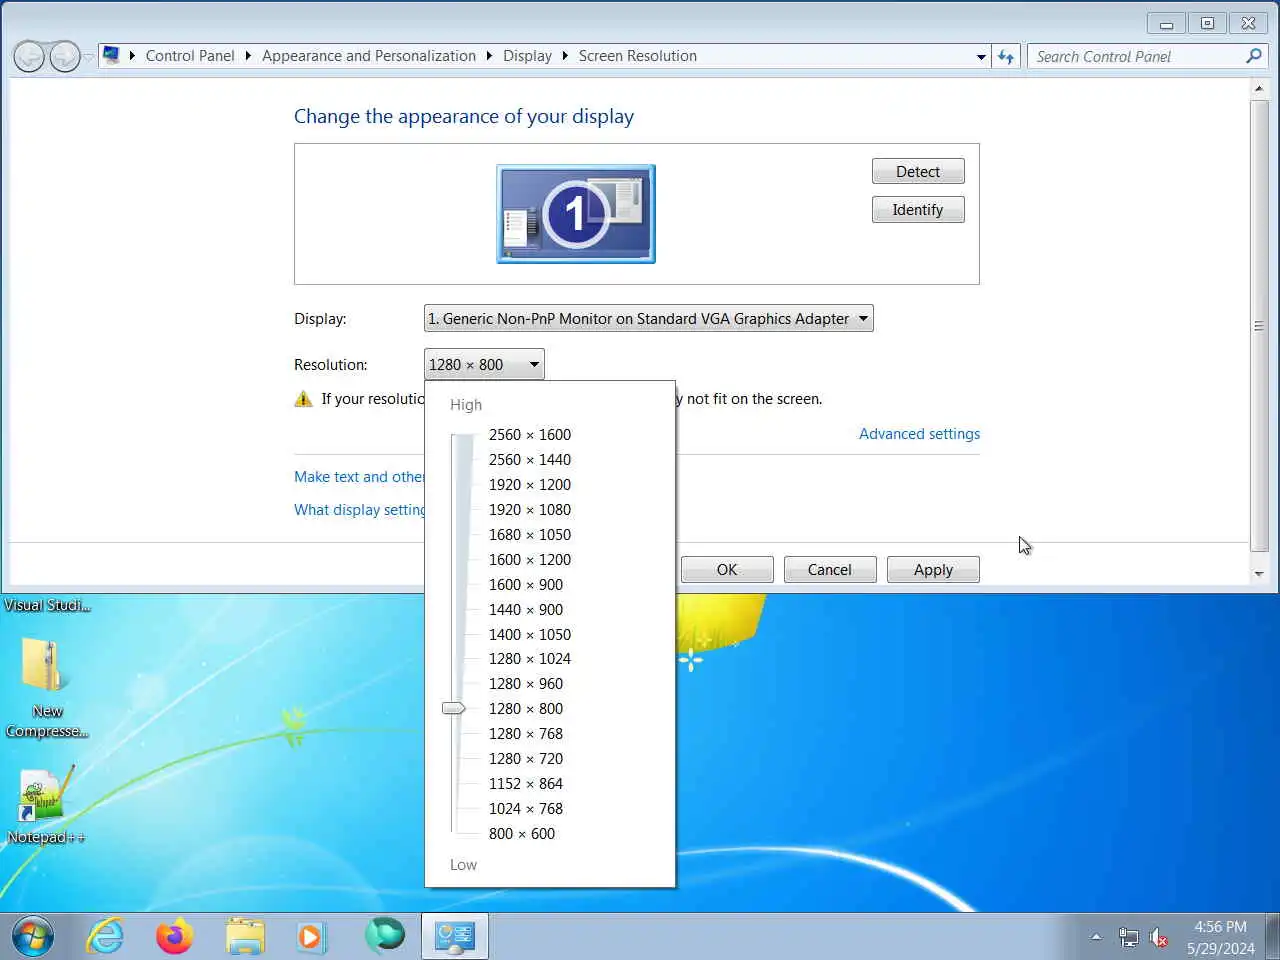Open the Display monitor dropdown

coord(648,318)
